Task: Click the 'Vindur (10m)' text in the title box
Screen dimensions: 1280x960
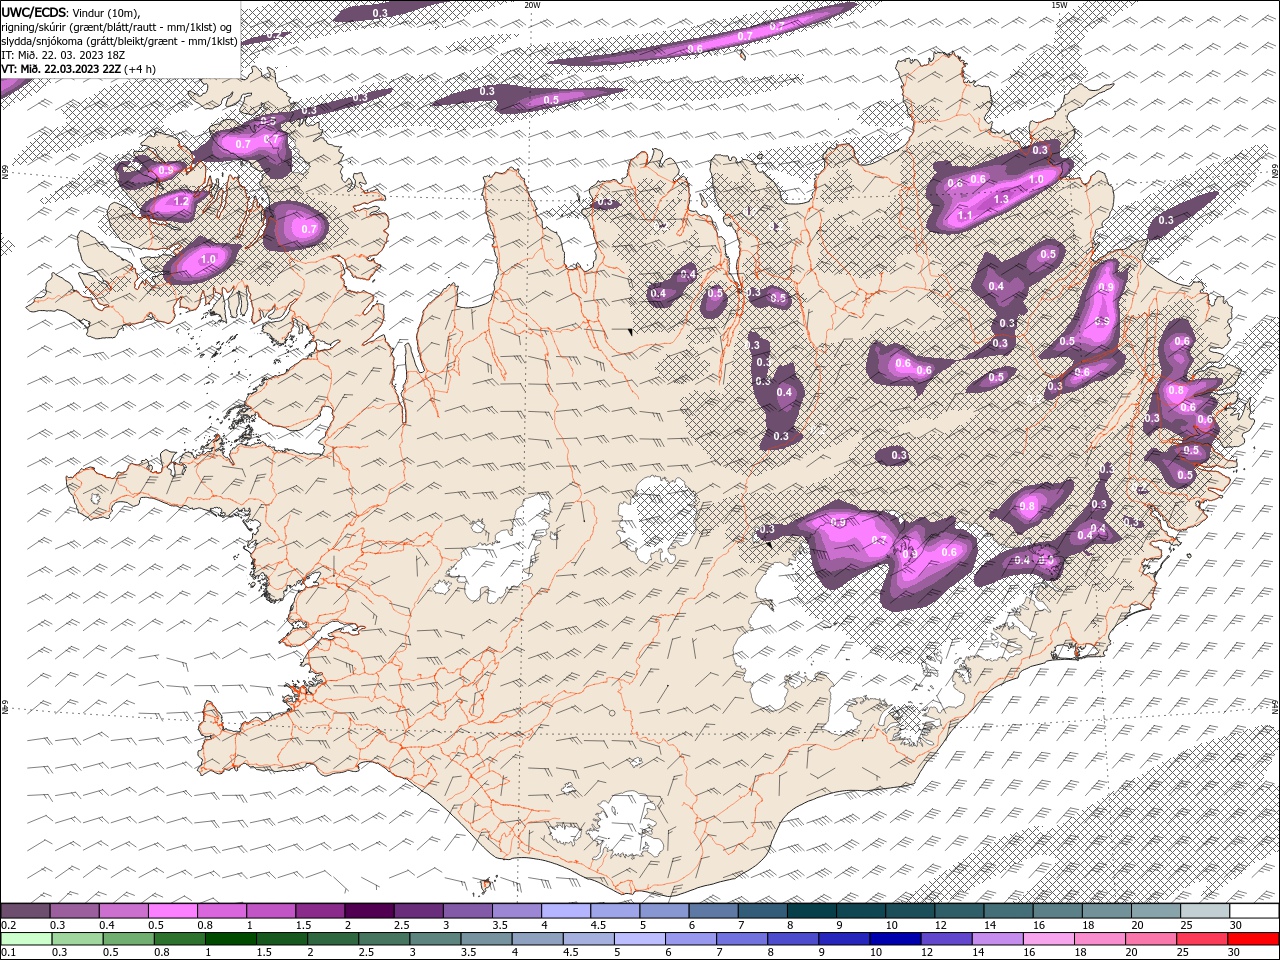Action: (107, 12)
